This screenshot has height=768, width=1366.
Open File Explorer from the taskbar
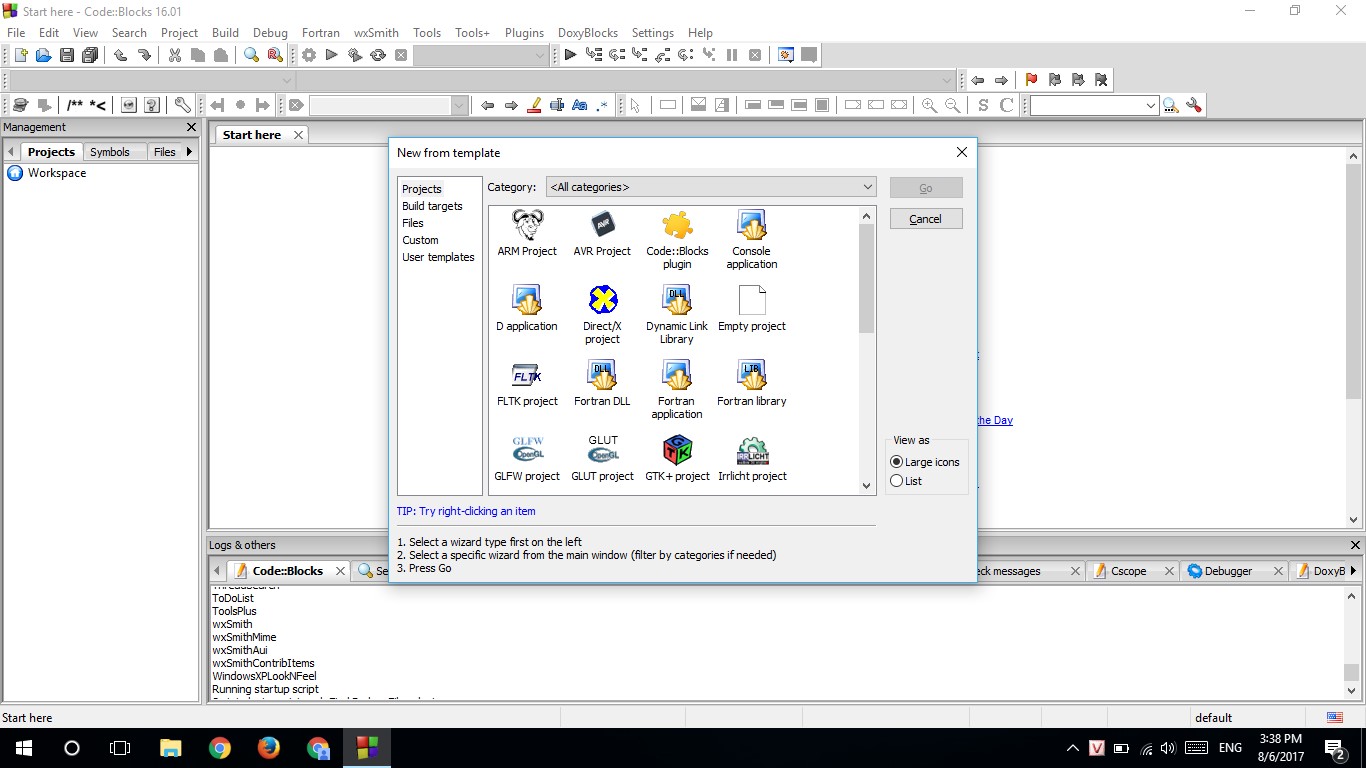tap(171, 748)
